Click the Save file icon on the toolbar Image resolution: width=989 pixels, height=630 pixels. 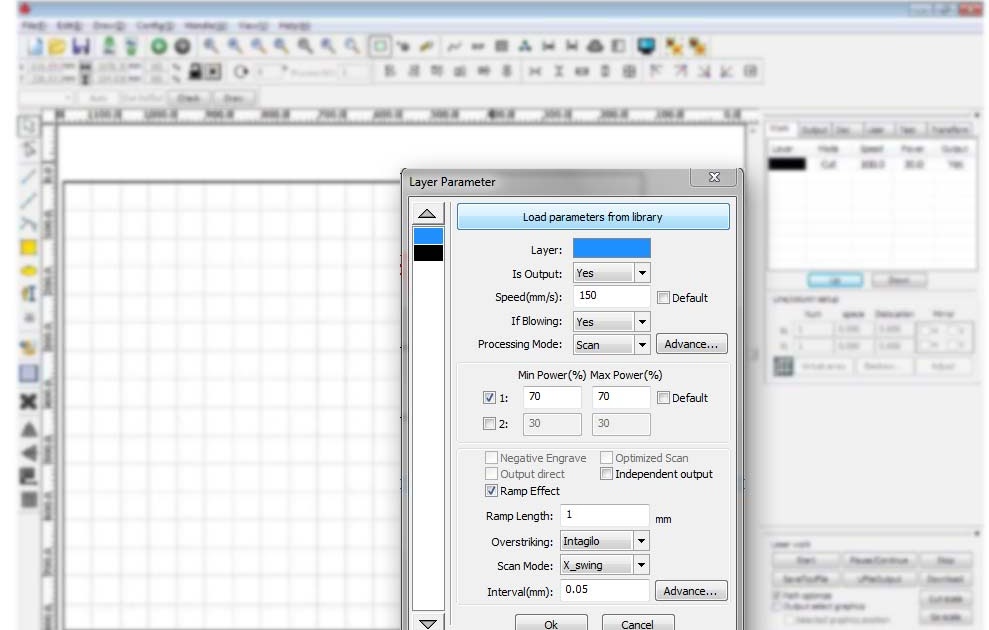(81, 46)
